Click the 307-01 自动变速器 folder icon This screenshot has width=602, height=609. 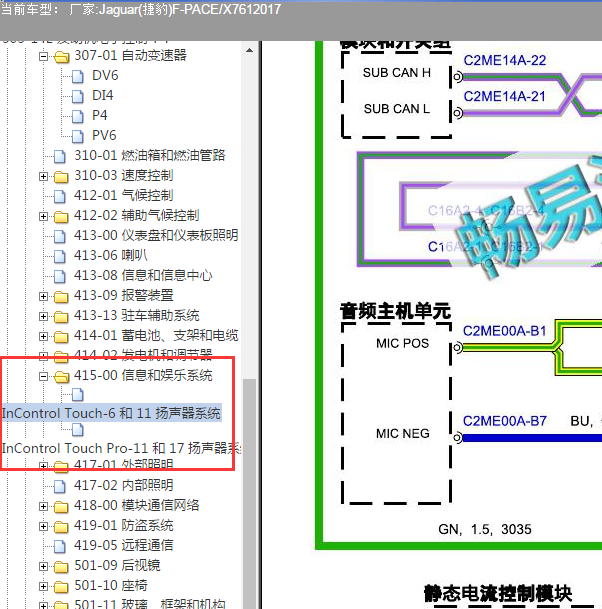click(61, 57)
